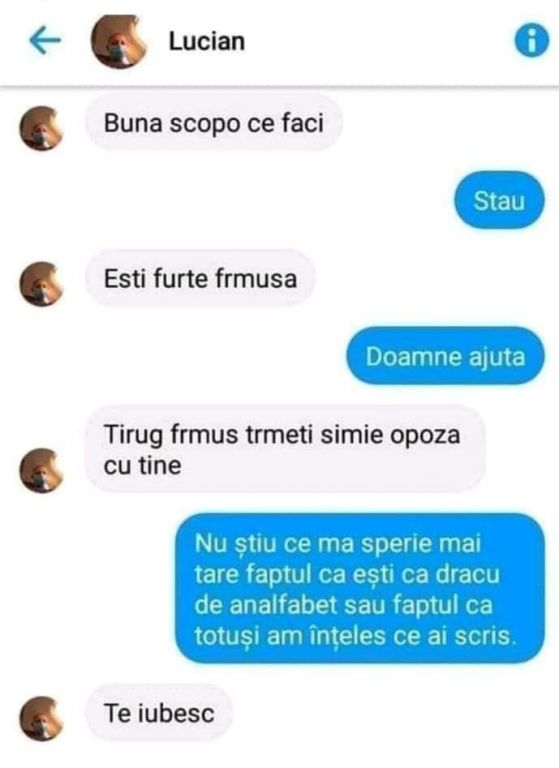
Task: Tap avatar beside 'Te iubesc'
Action: (x=41, y=719)
